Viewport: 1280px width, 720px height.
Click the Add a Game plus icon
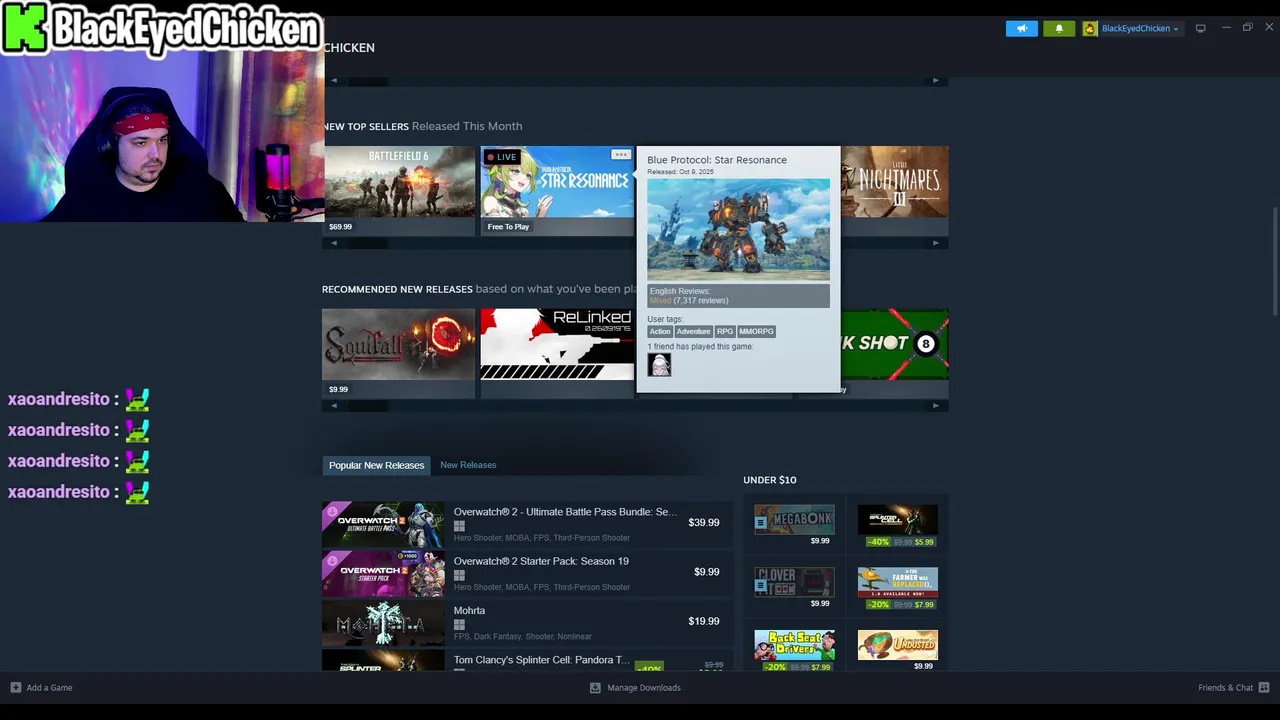[x=15, y=688]
